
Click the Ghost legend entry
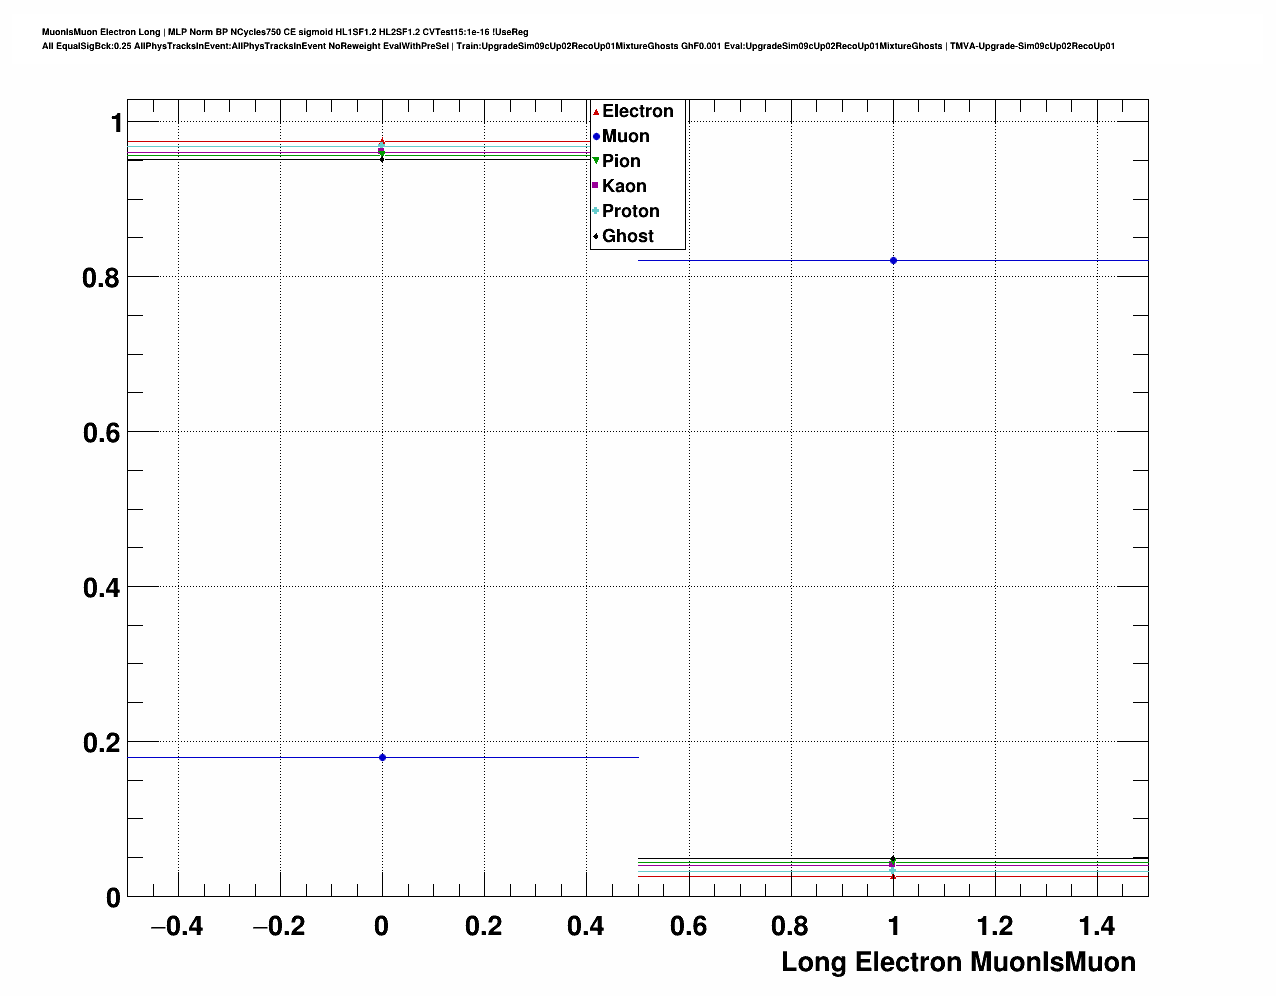pos(624,236)
